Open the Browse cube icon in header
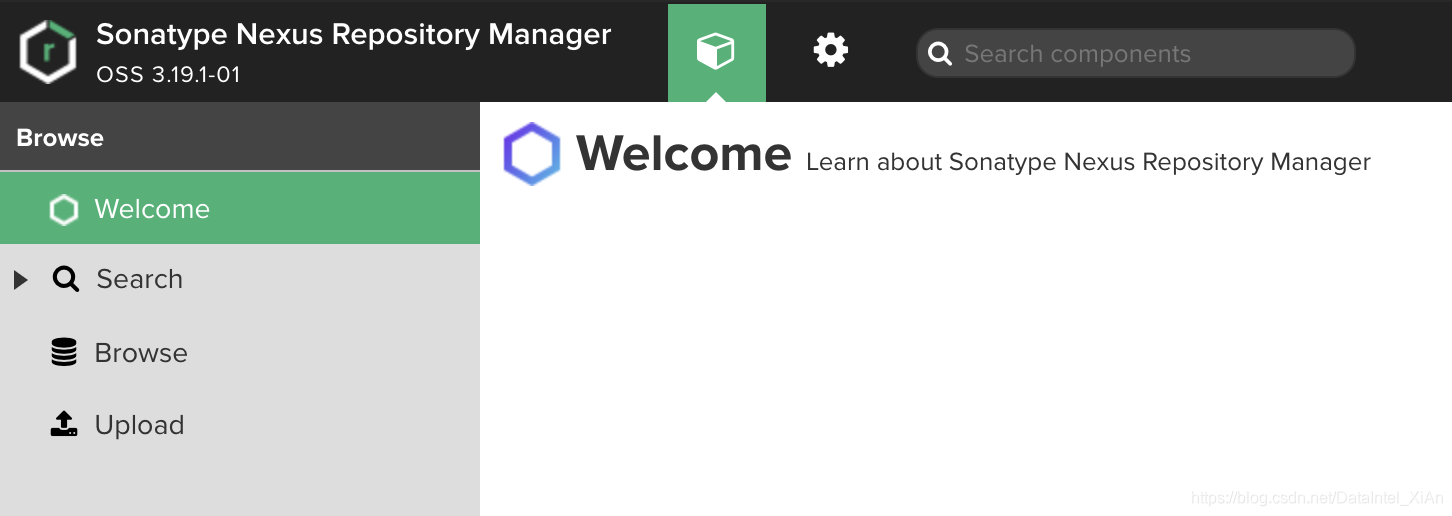The image size is (1452, 516). 716,51
